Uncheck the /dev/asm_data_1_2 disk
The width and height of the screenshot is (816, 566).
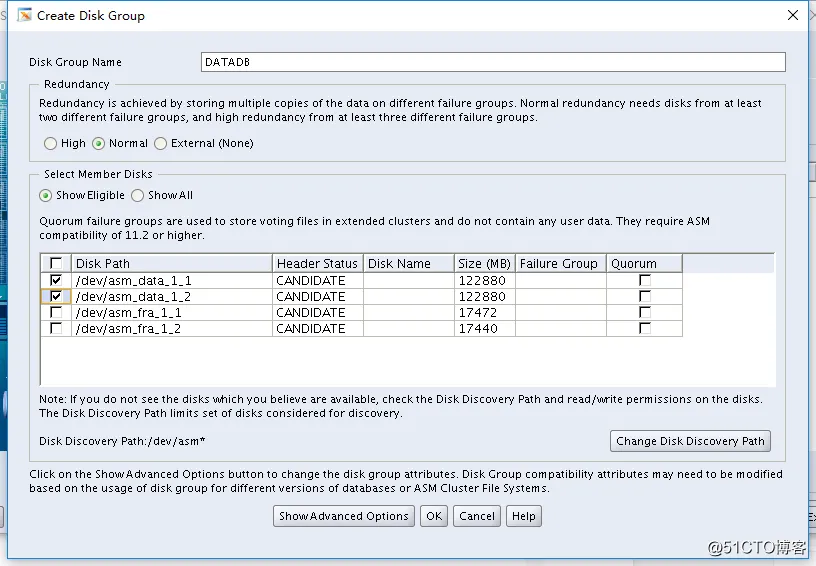pyautogui.click(x=56, y=297)
